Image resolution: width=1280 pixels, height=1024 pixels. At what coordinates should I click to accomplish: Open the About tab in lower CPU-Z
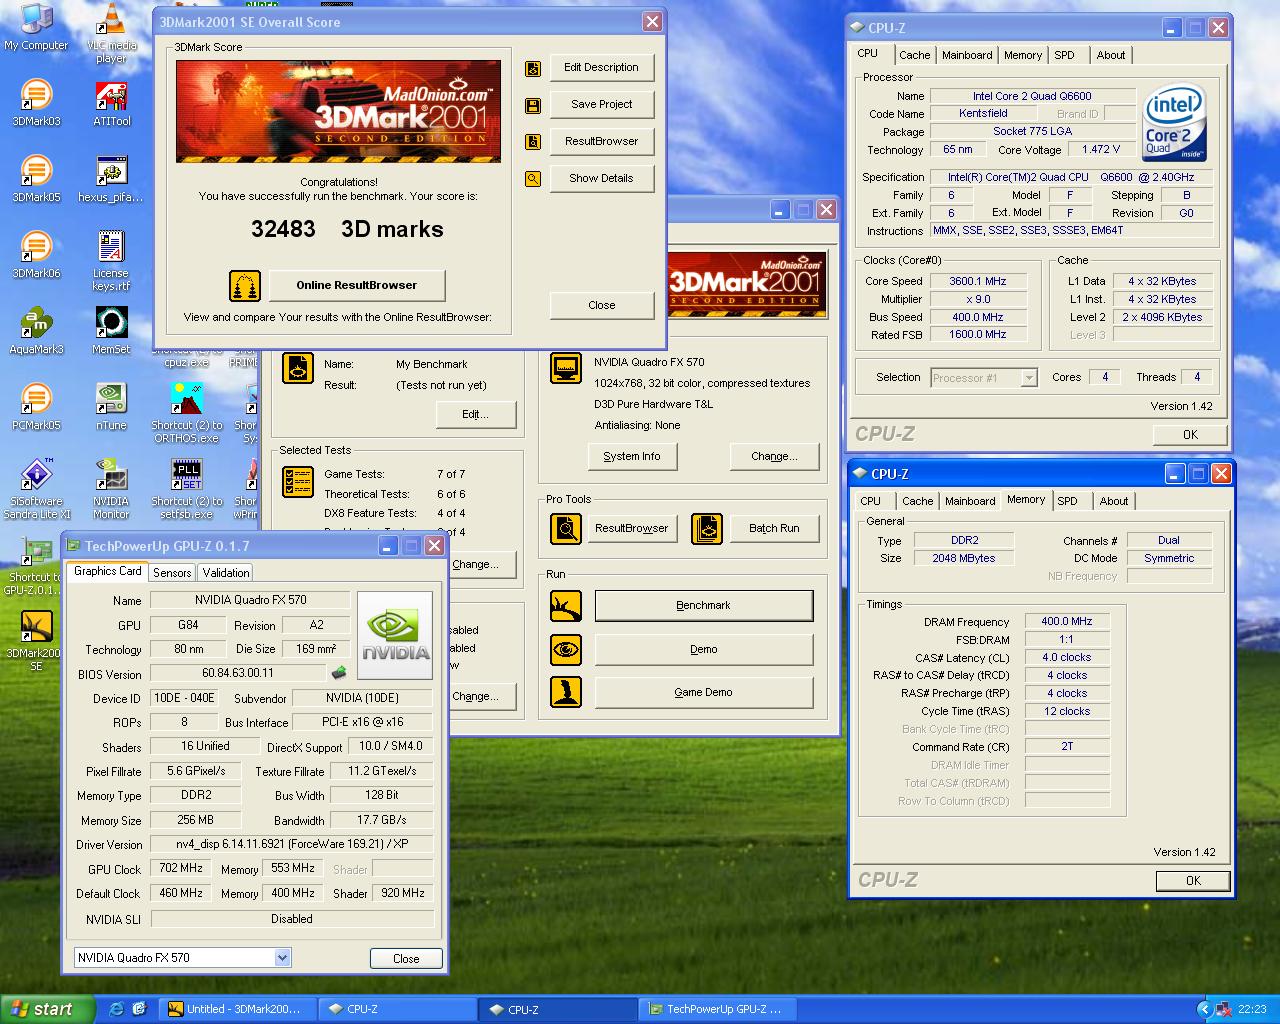point(1113,501)
